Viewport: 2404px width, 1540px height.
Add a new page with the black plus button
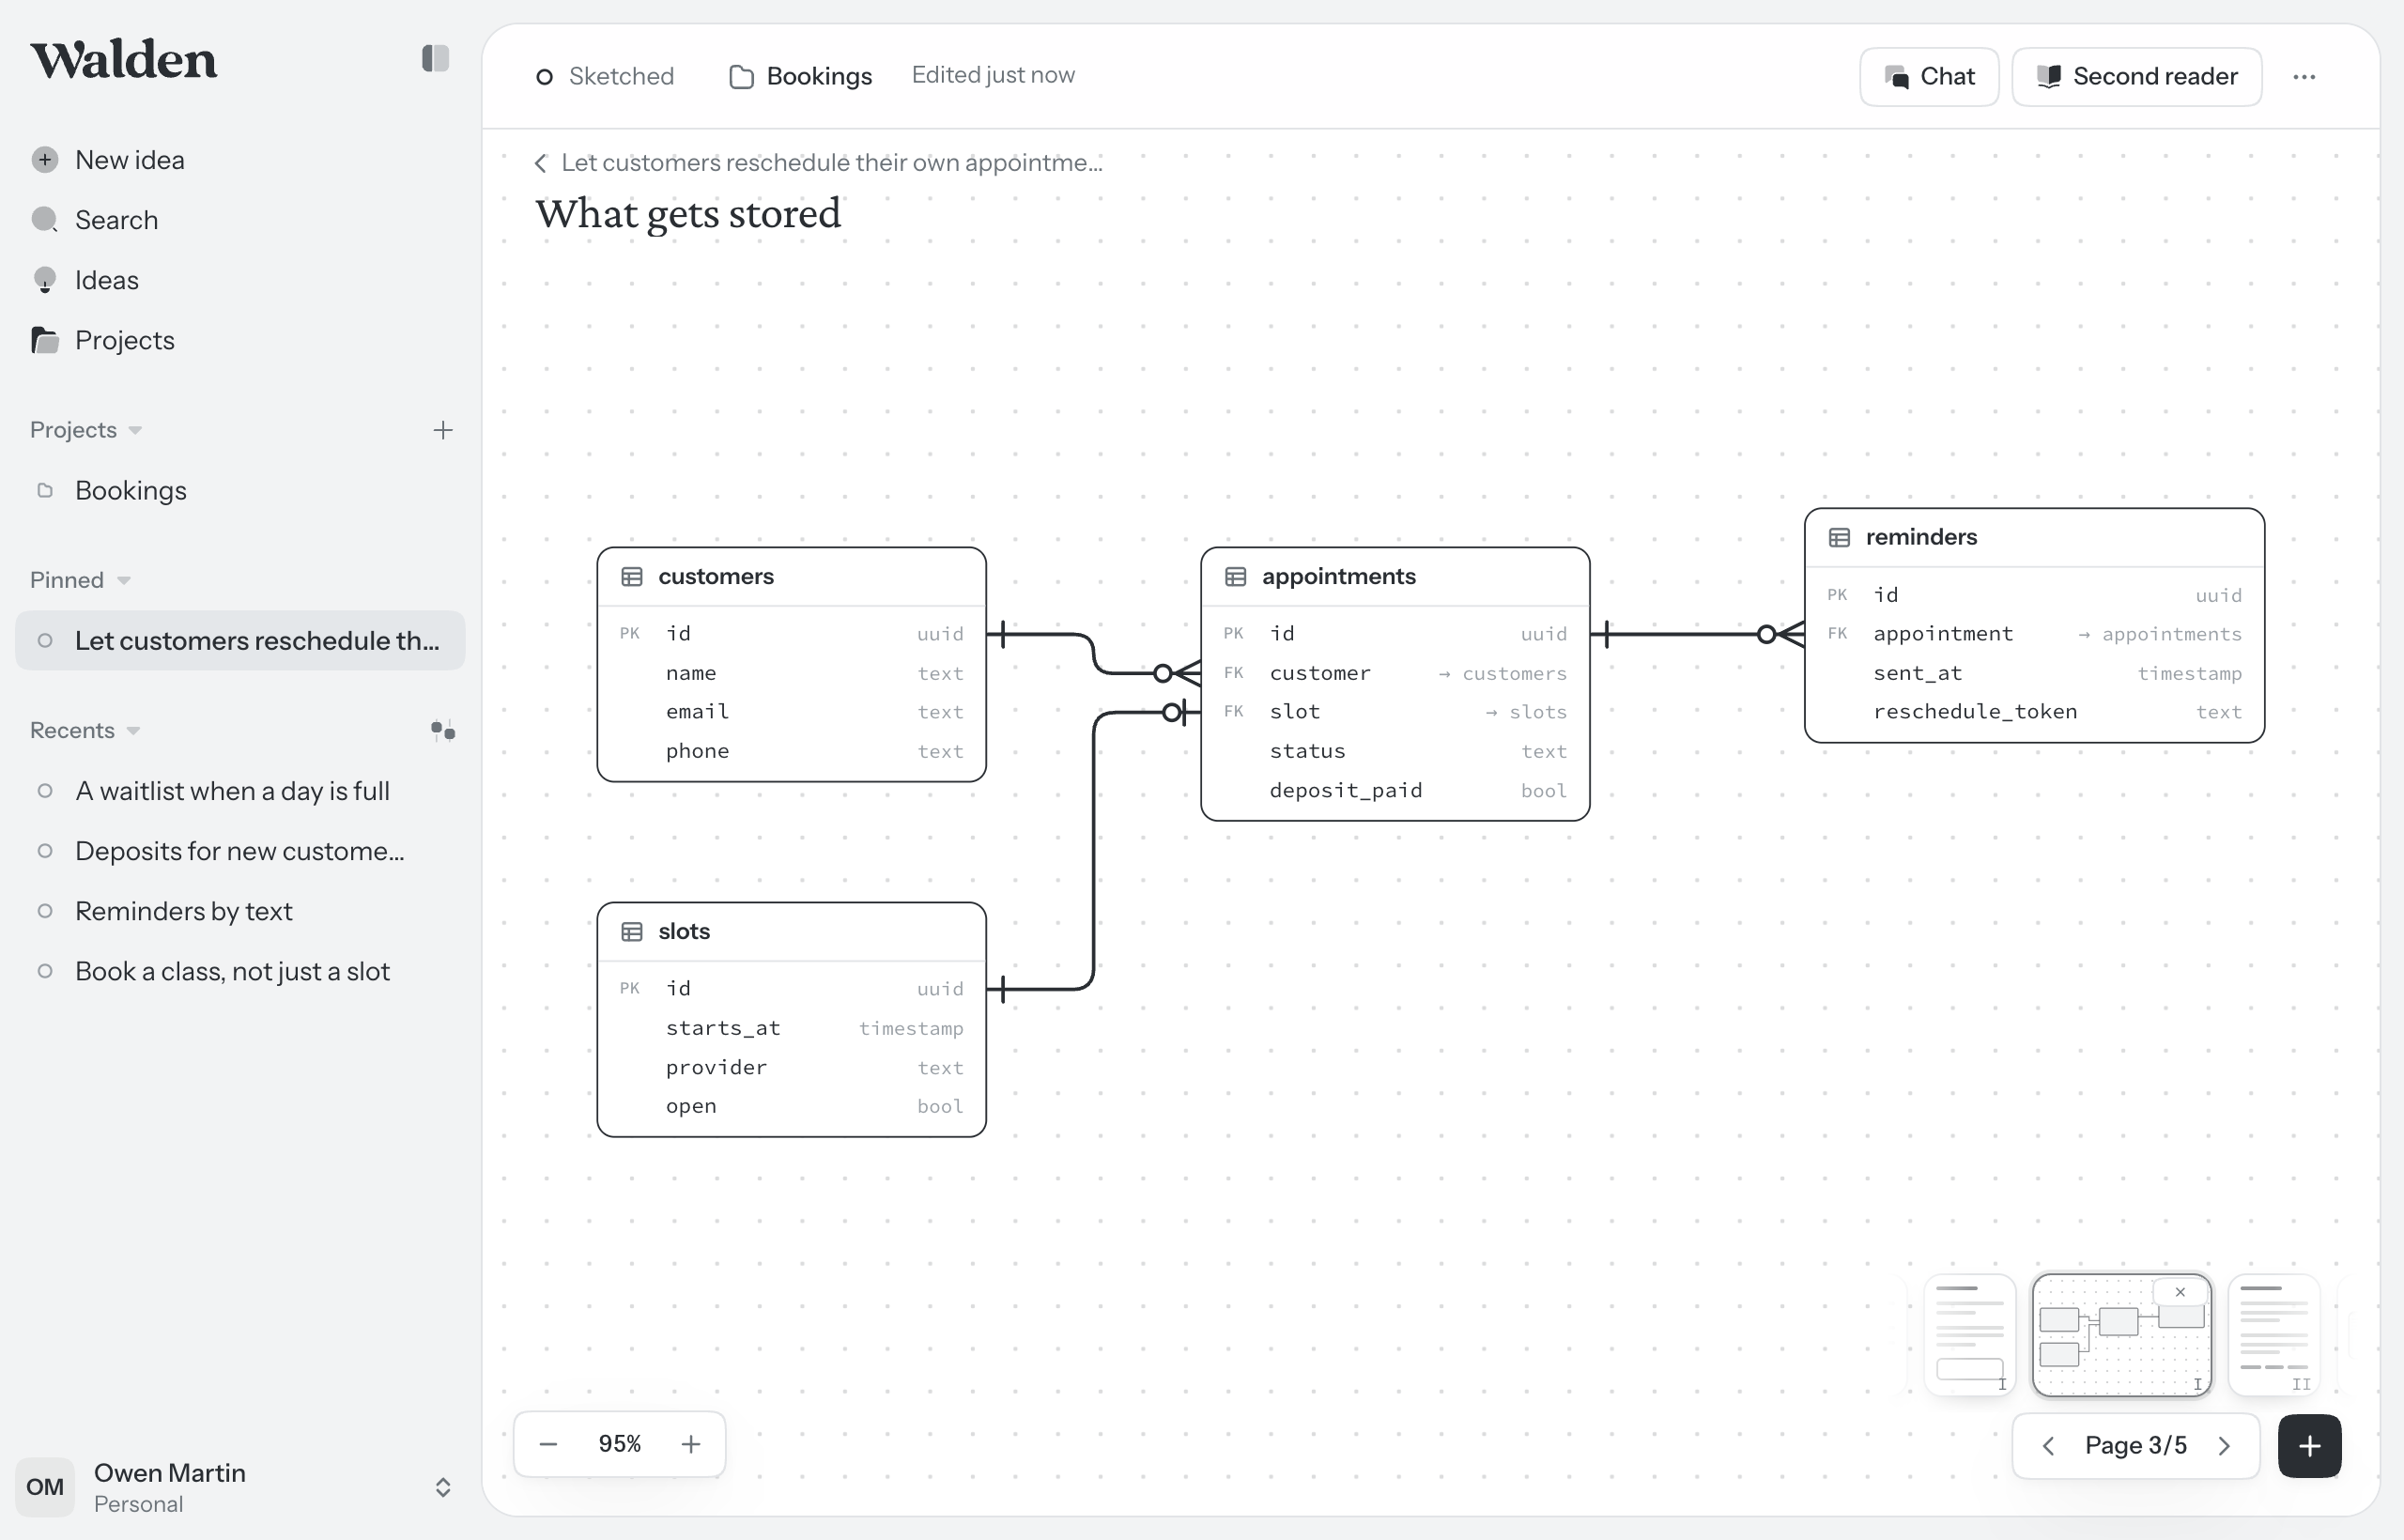tap(2309, 1446)
